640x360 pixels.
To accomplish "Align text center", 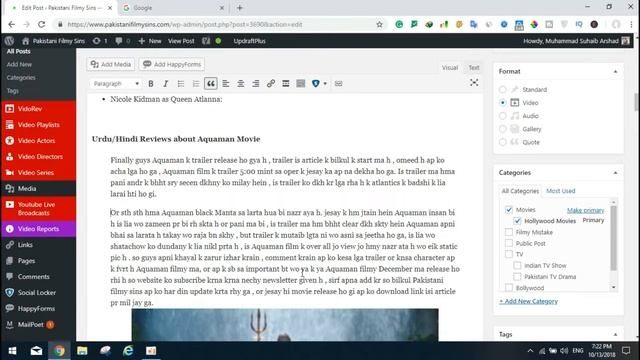I will pyautogui.click(x=240, y=84).
